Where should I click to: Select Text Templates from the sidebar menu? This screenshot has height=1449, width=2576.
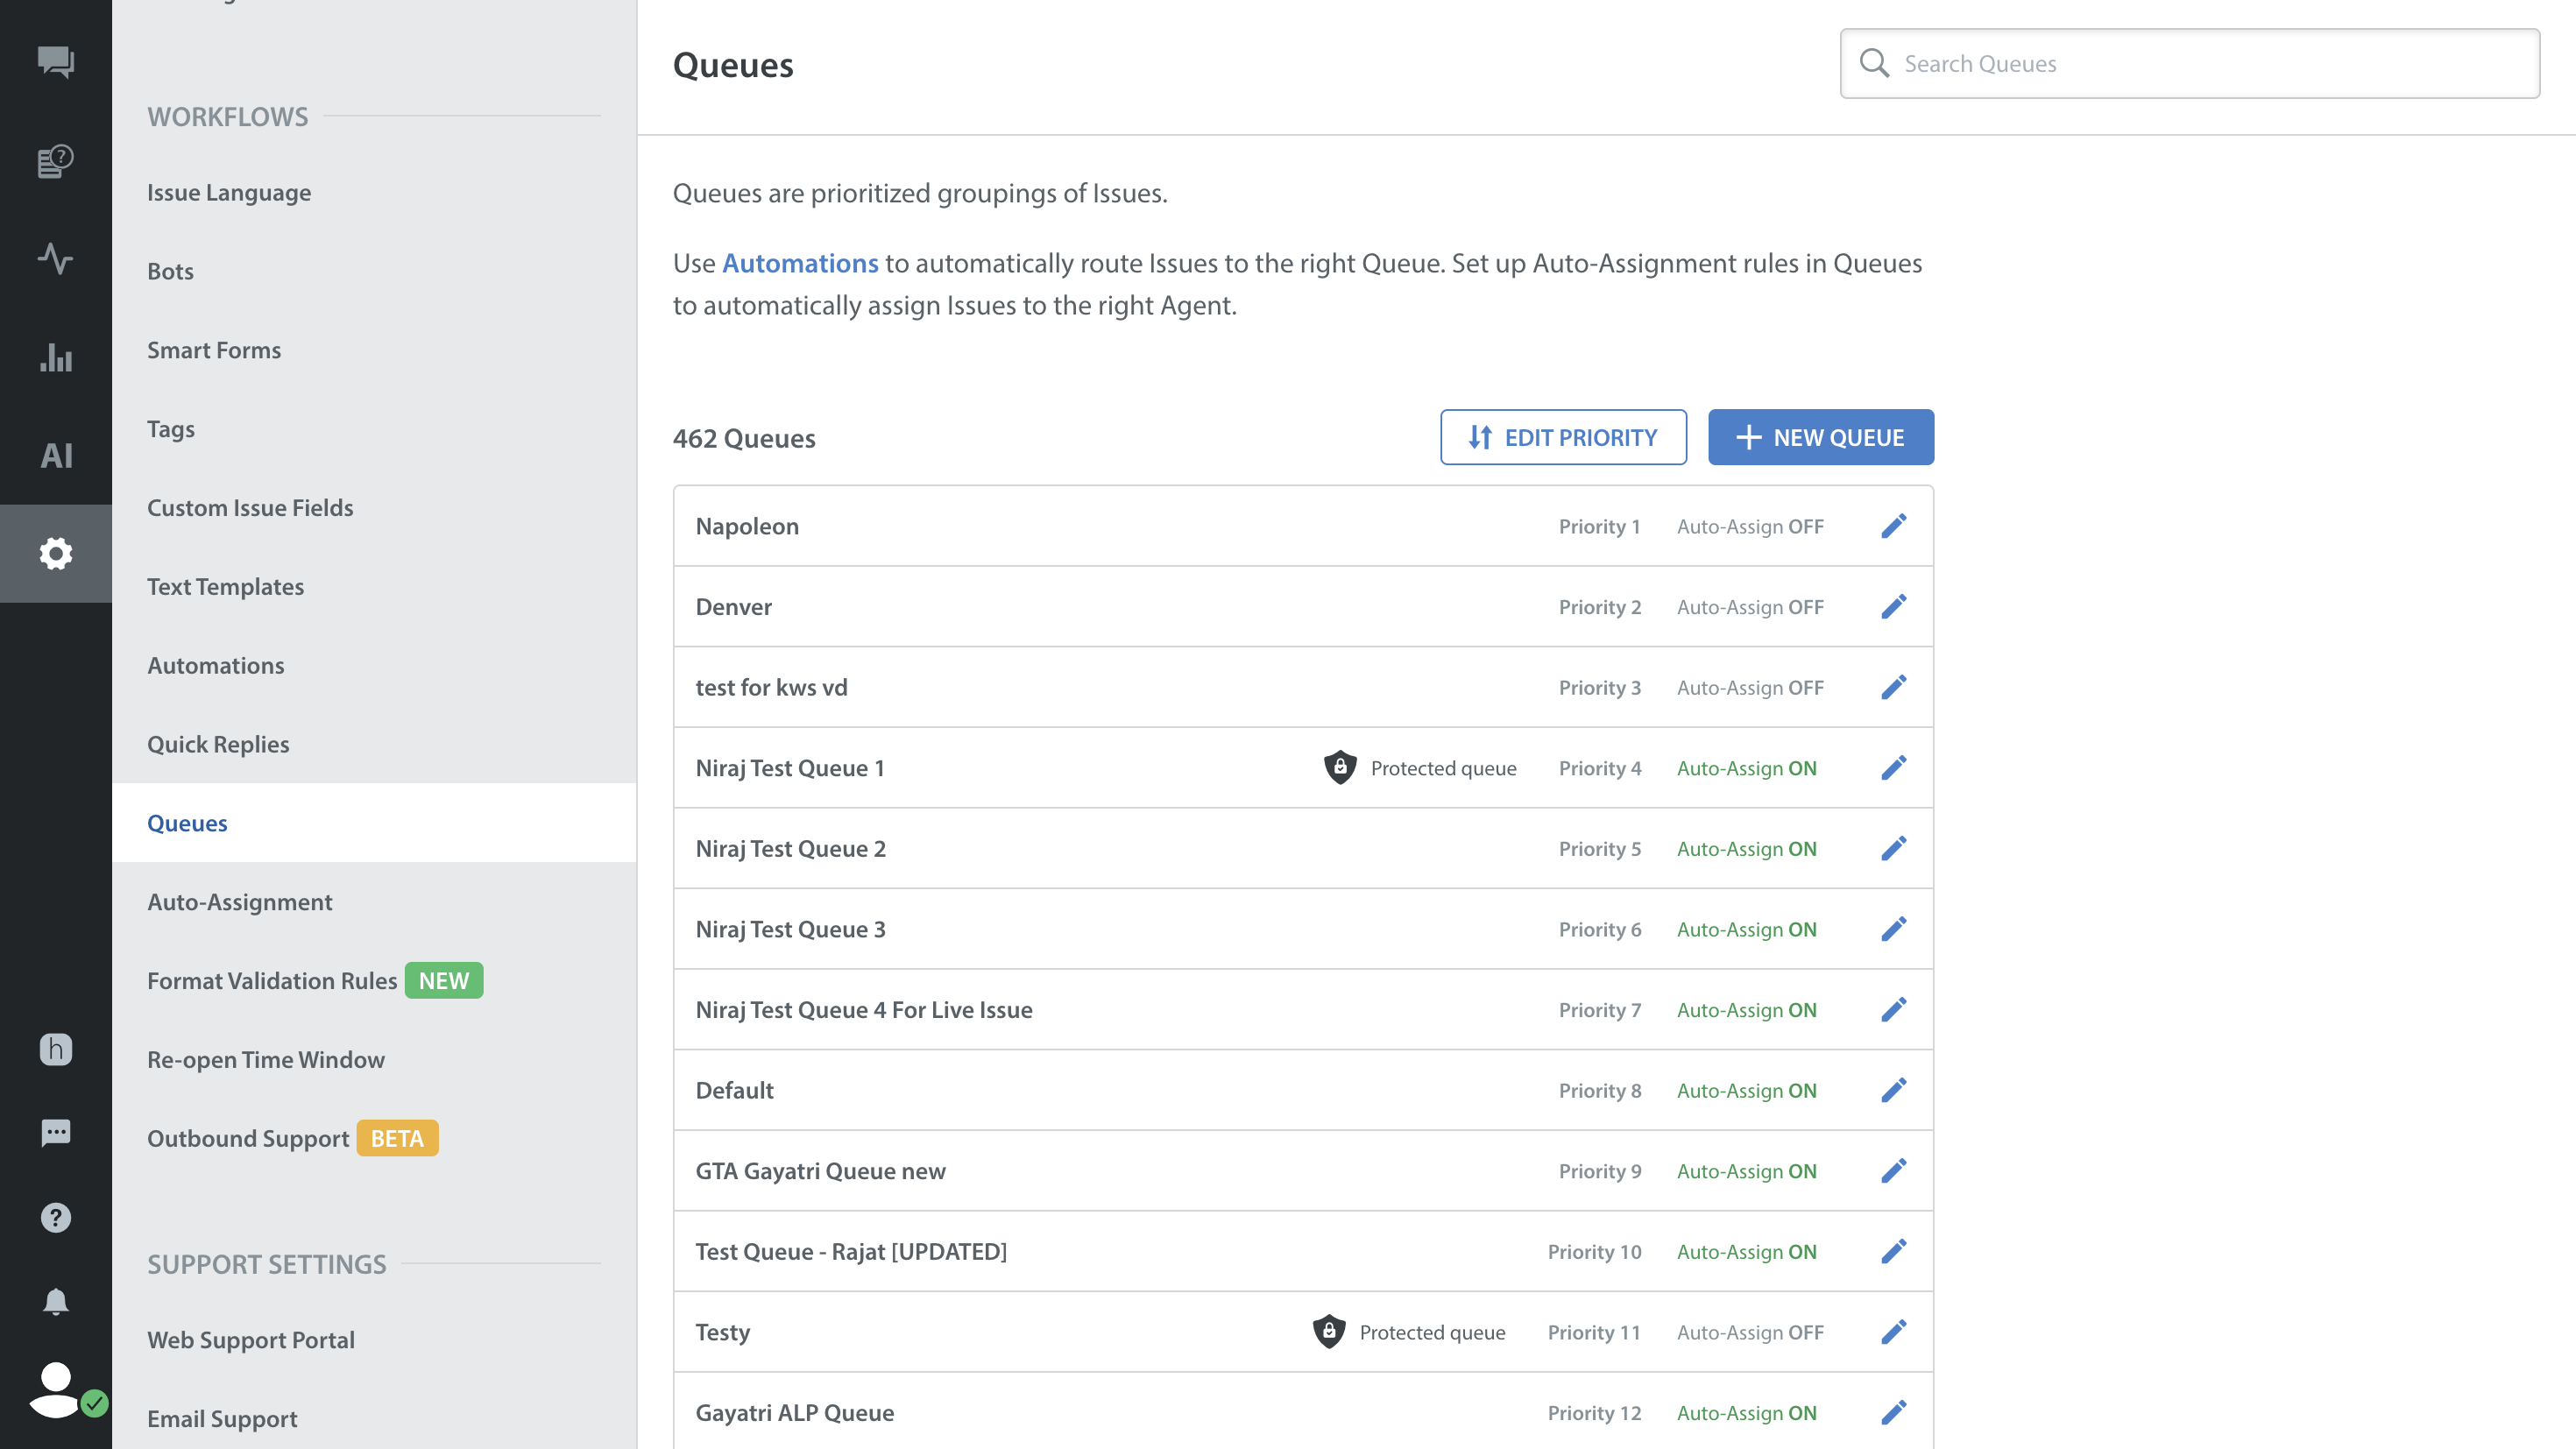coord(225,587)
